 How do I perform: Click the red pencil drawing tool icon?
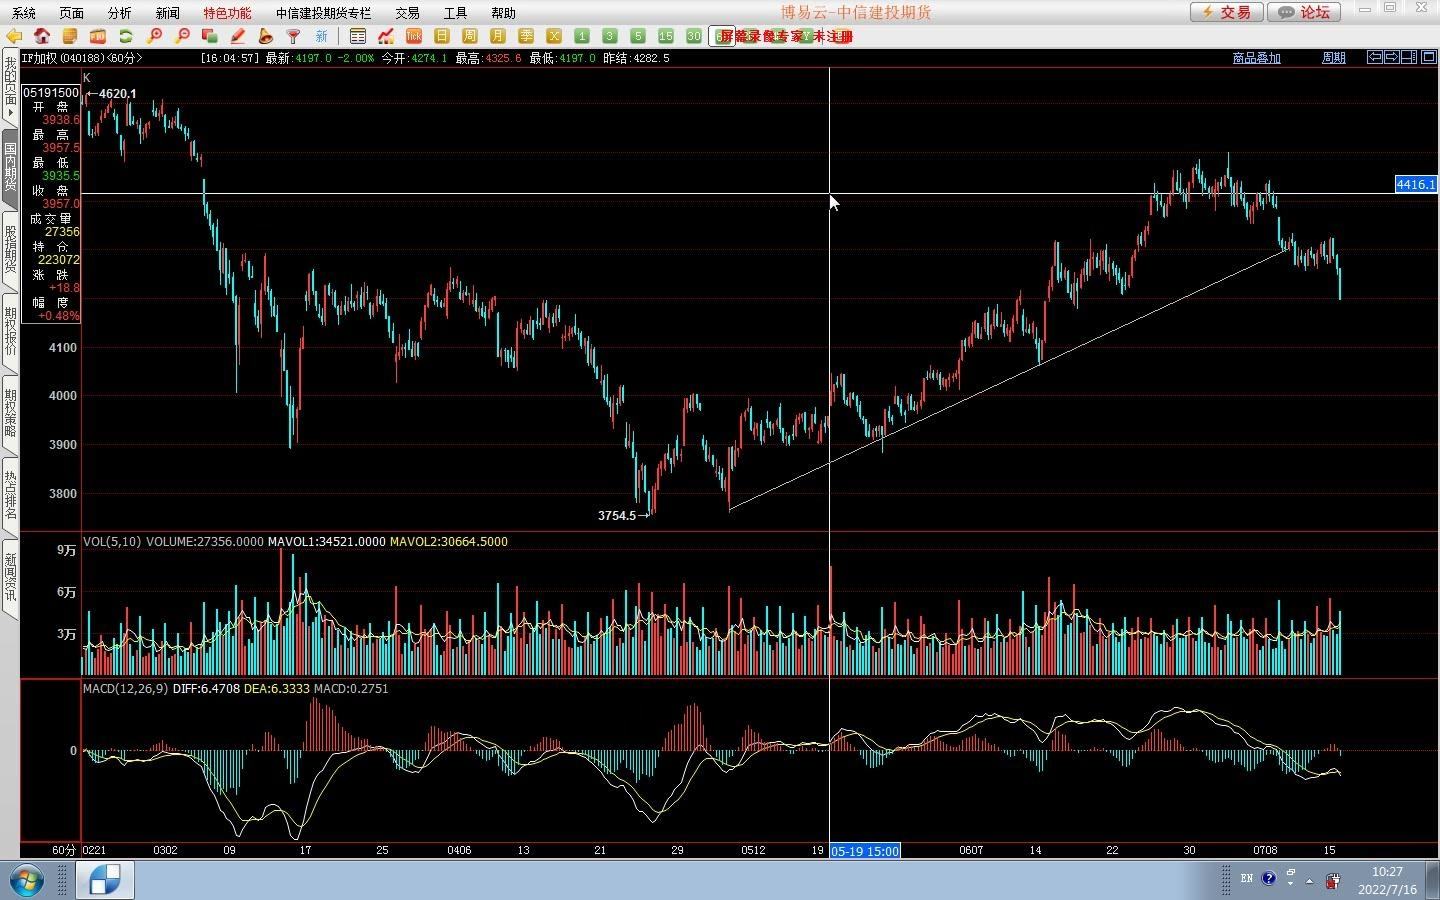pyautogui.click(x=238, y=36)
